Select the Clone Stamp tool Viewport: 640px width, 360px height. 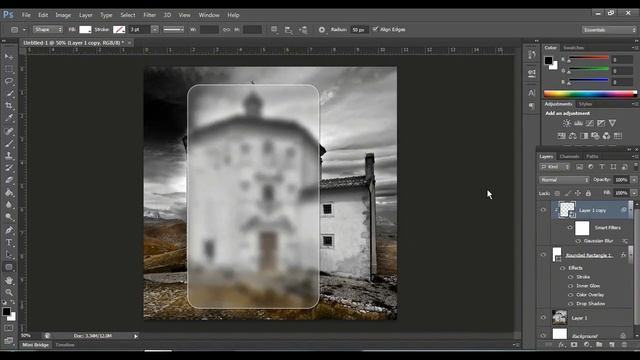pos(9,156)
